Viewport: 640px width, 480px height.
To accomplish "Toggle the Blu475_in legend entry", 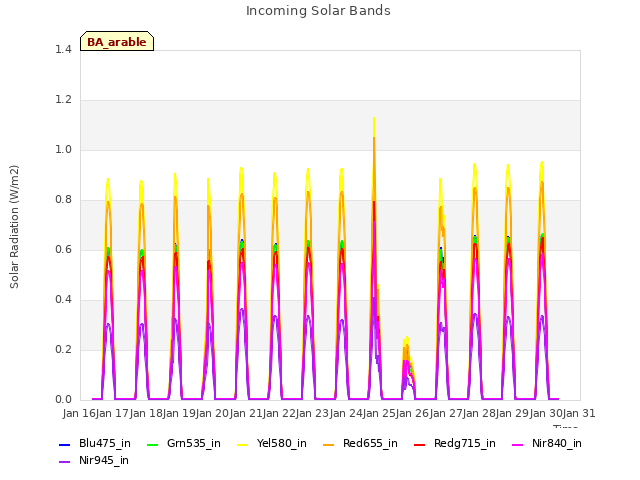I will (95, 444).
